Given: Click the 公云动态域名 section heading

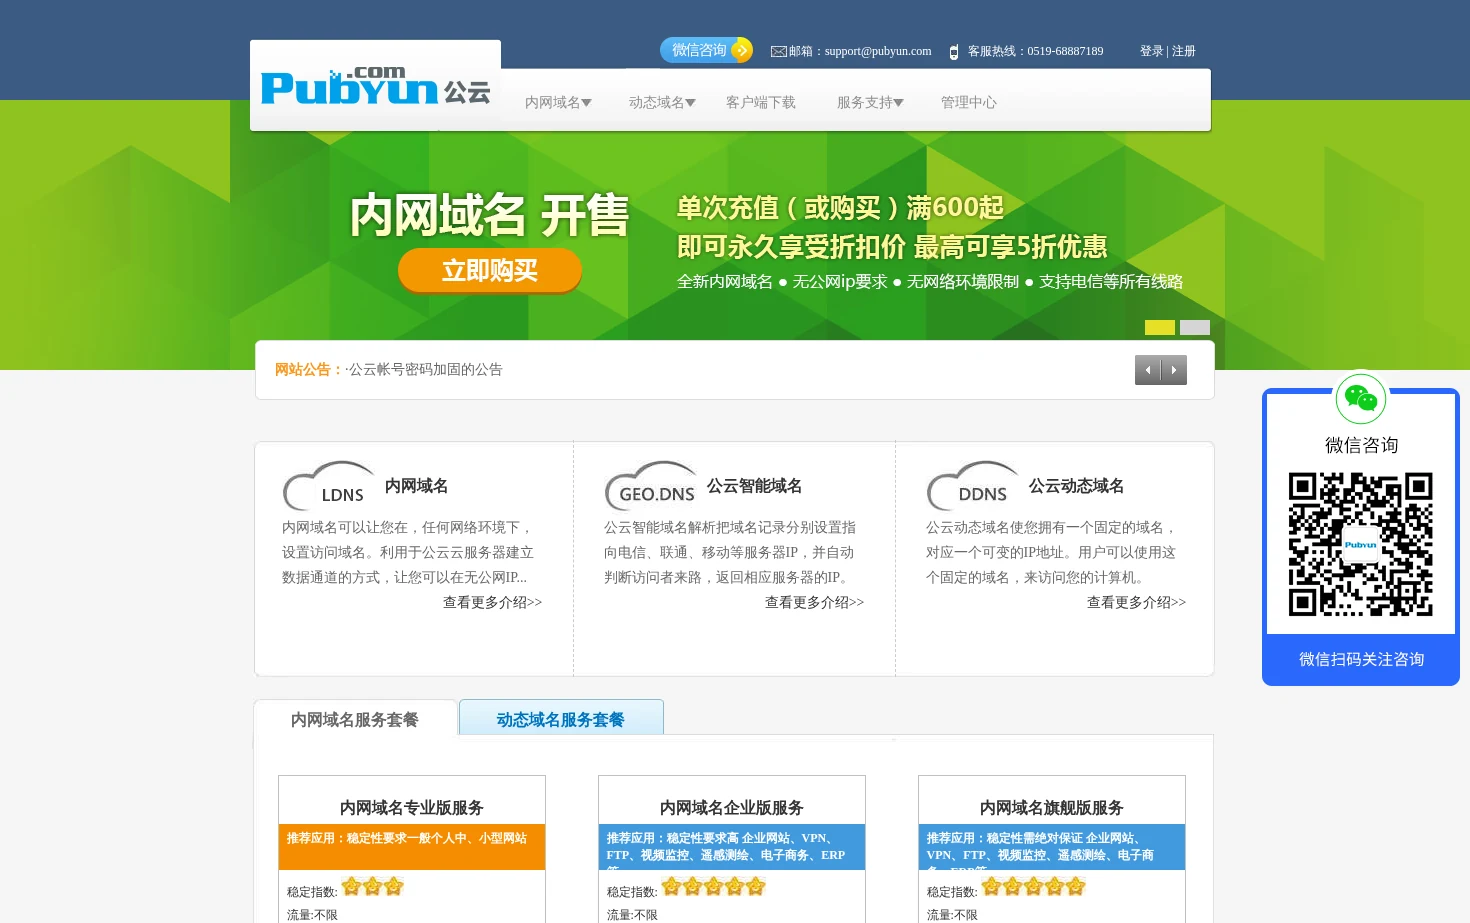Looking at the screenshot, I should 1077,485.
